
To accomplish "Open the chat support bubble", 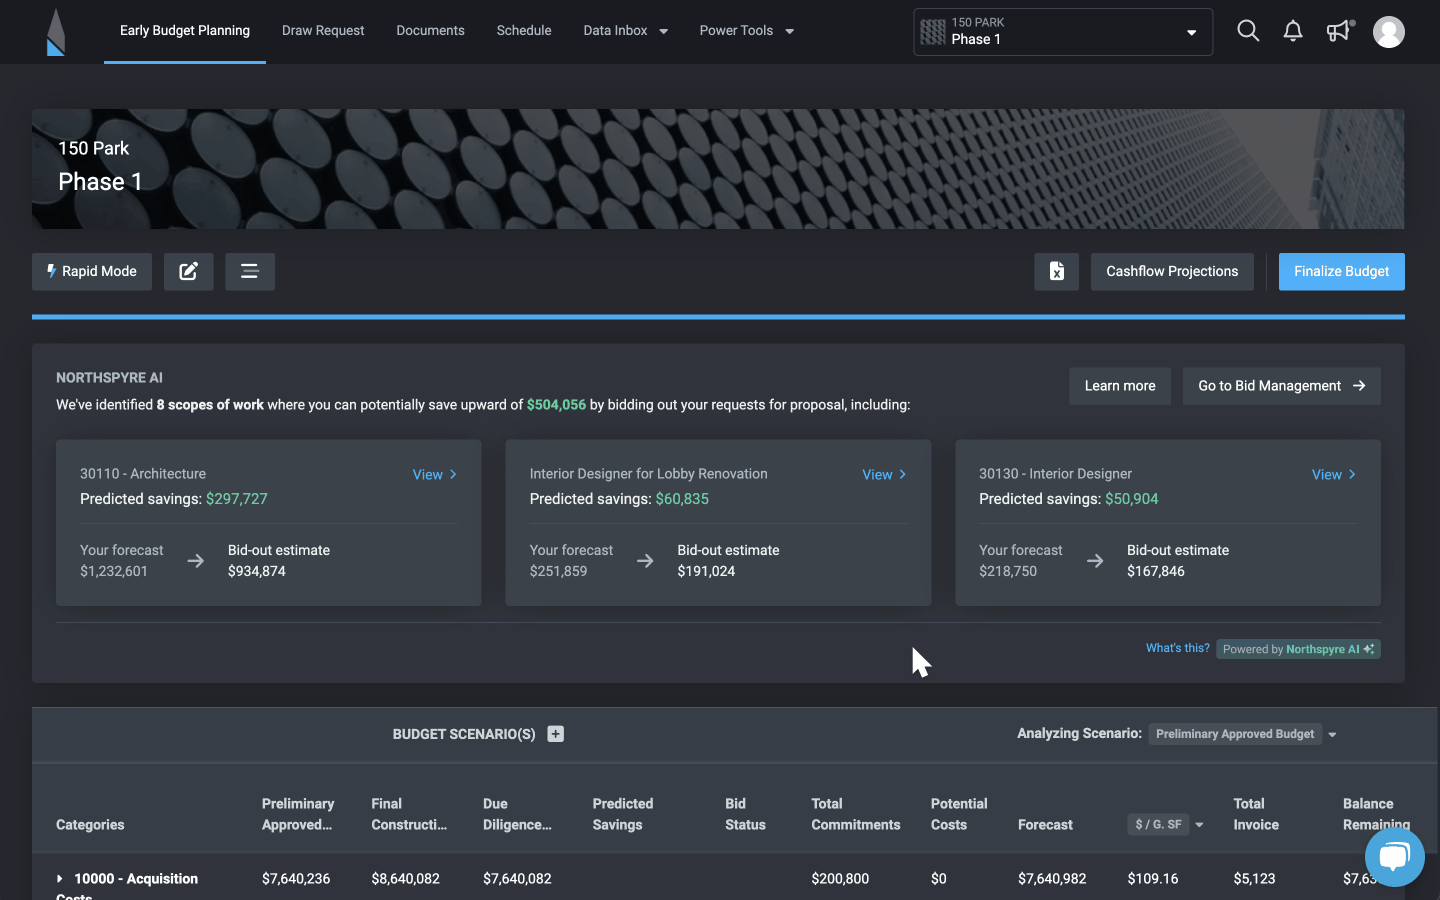I will tap(1395, 856).
